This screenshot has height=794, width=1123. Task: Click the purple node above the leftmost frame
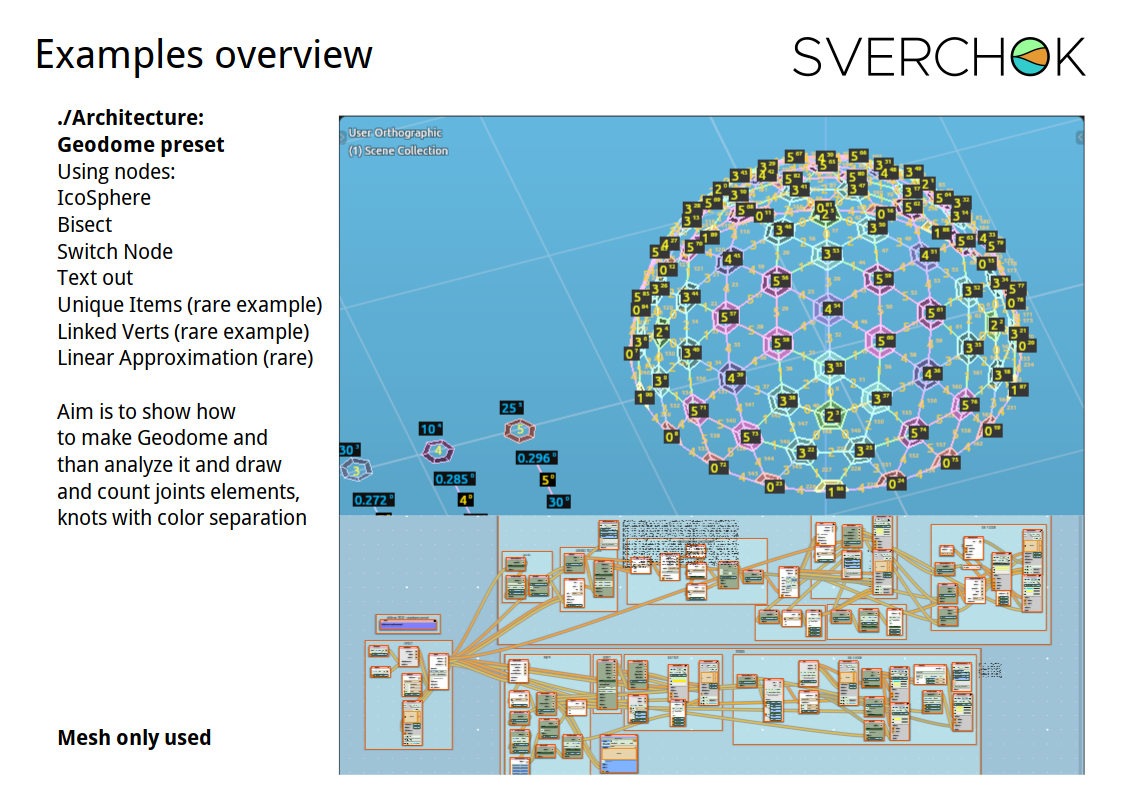[x=407, y=624]
